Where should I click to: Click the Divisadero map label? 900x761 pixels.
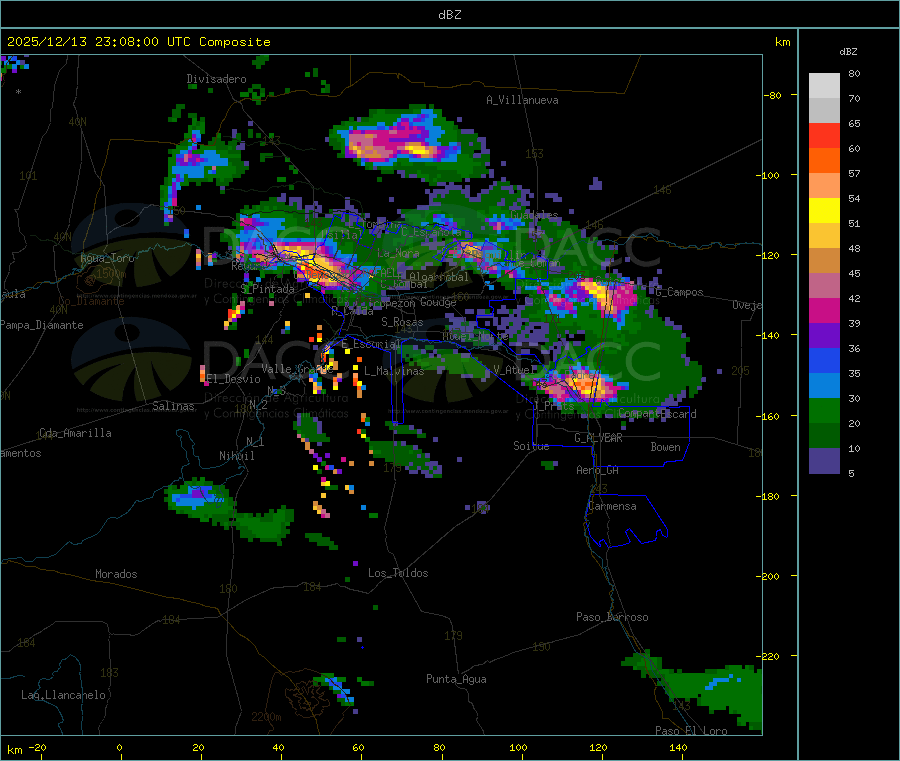tap(216, 78)
